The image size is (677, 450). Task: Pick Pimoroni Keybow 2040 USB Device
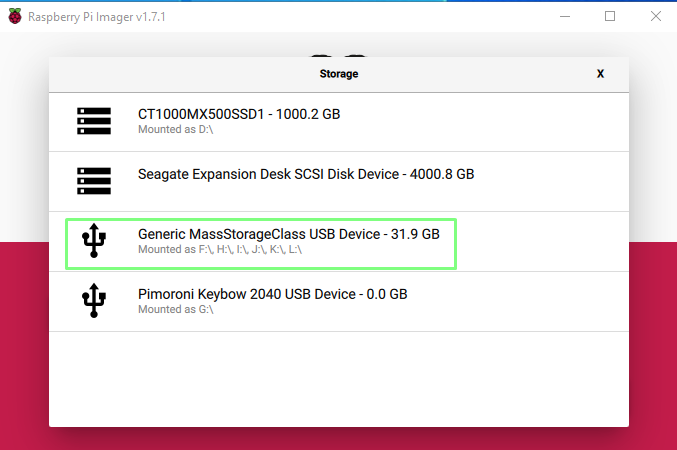pyautogui.click(x=273, y=294)
